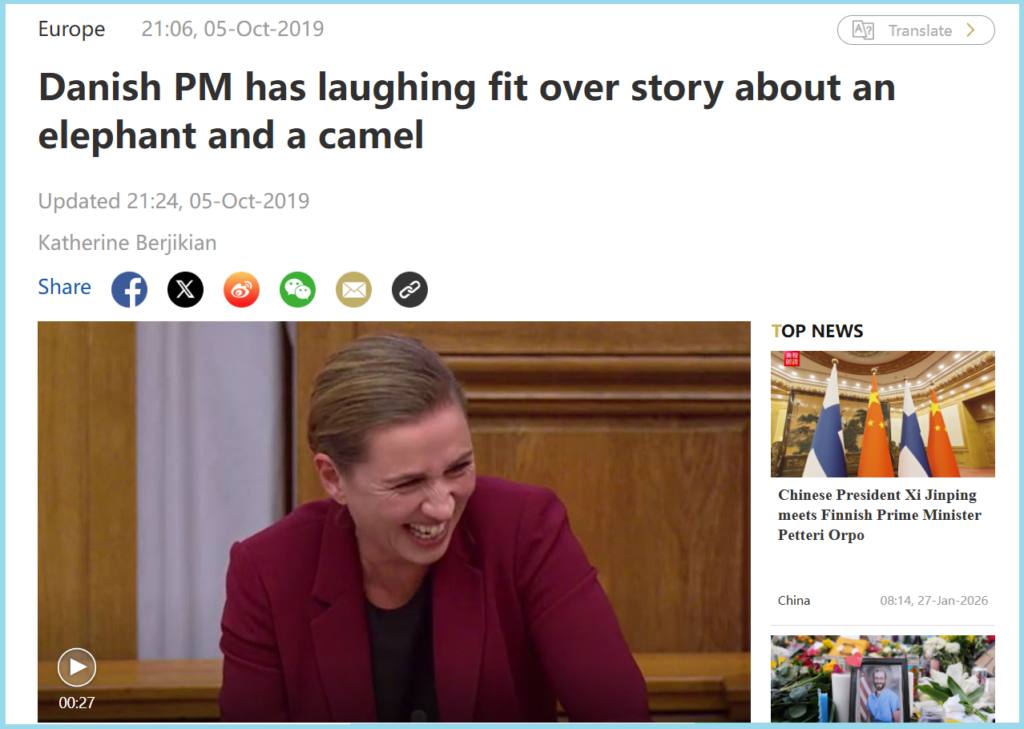Image resolution: width=1024 pixels, height=729 pixels.
Task: Share article on Weibo
Action: (x=241, y=290)
